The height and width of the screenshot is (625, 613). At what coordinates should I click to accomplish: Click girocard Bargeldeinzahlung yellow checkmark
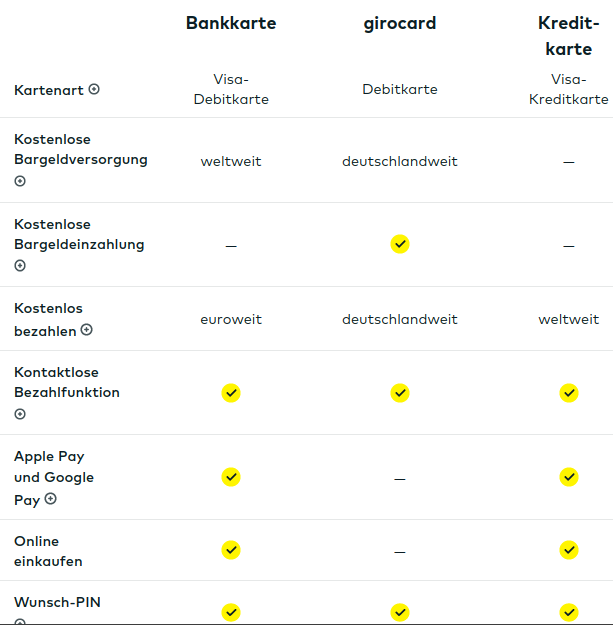(x=400, y=244)
